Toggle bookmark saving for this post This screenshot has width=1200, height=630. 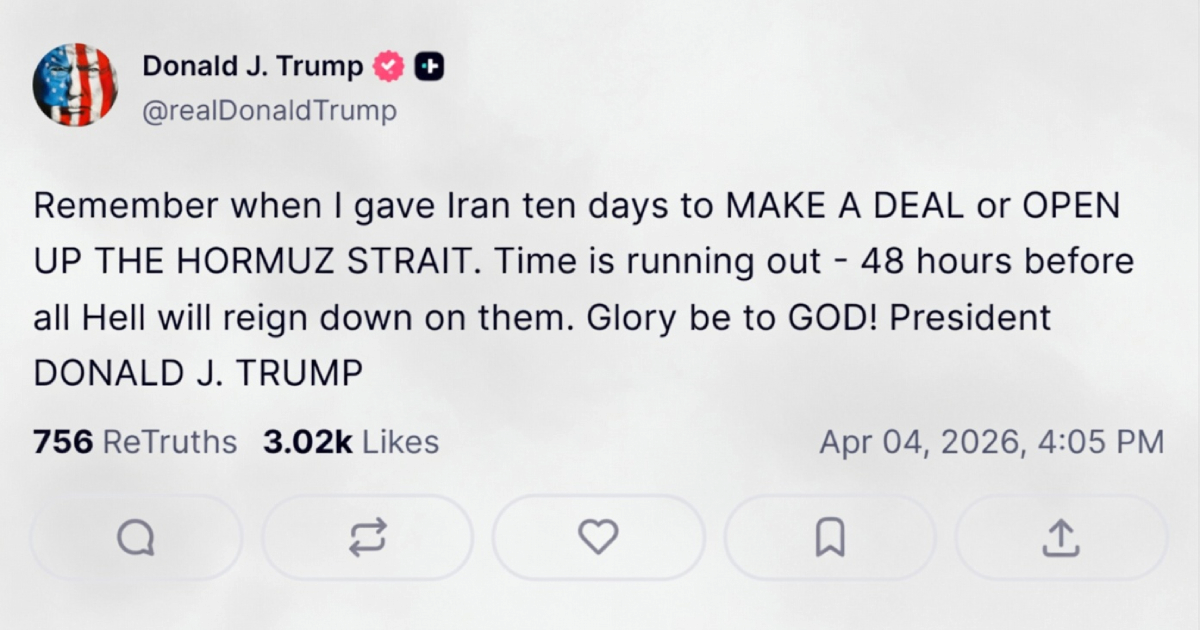(829, 537)
